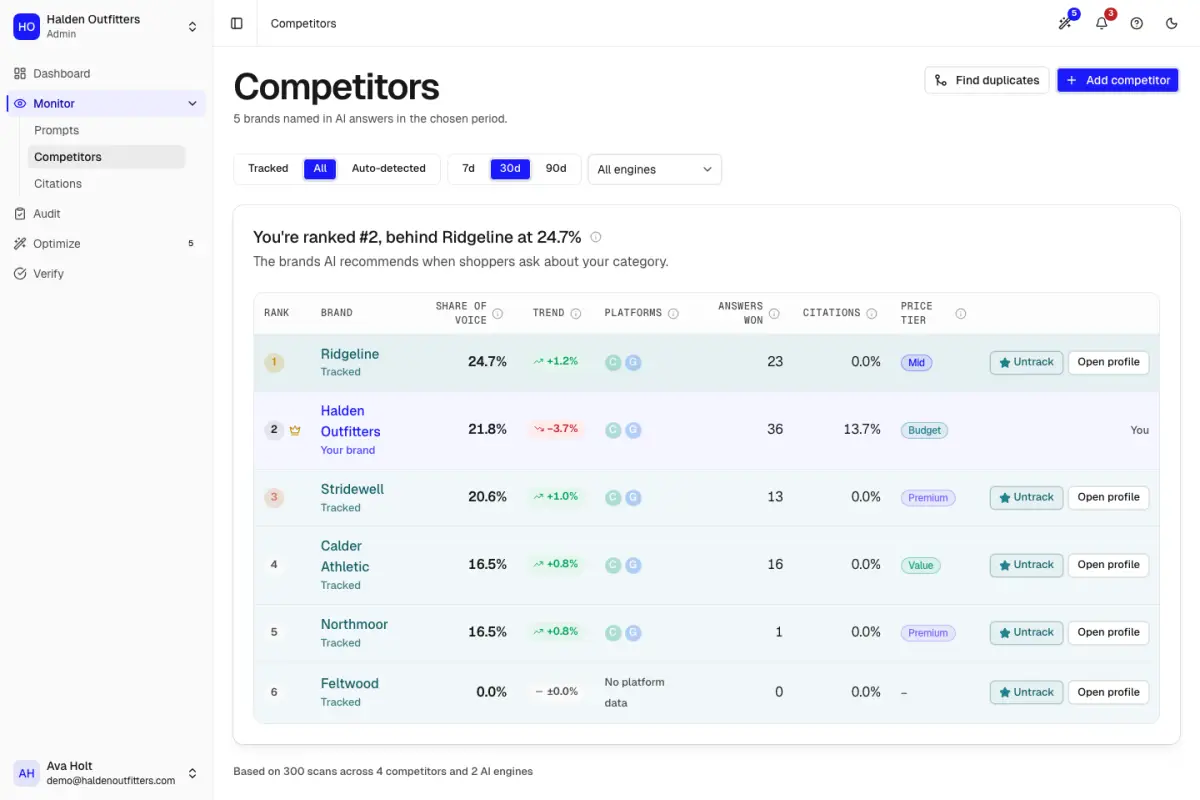The height and width of the screenshot is (800, 1200).
Task: Open the Halden Outfitters workspace switcher
Action: (x=106, y=27)
